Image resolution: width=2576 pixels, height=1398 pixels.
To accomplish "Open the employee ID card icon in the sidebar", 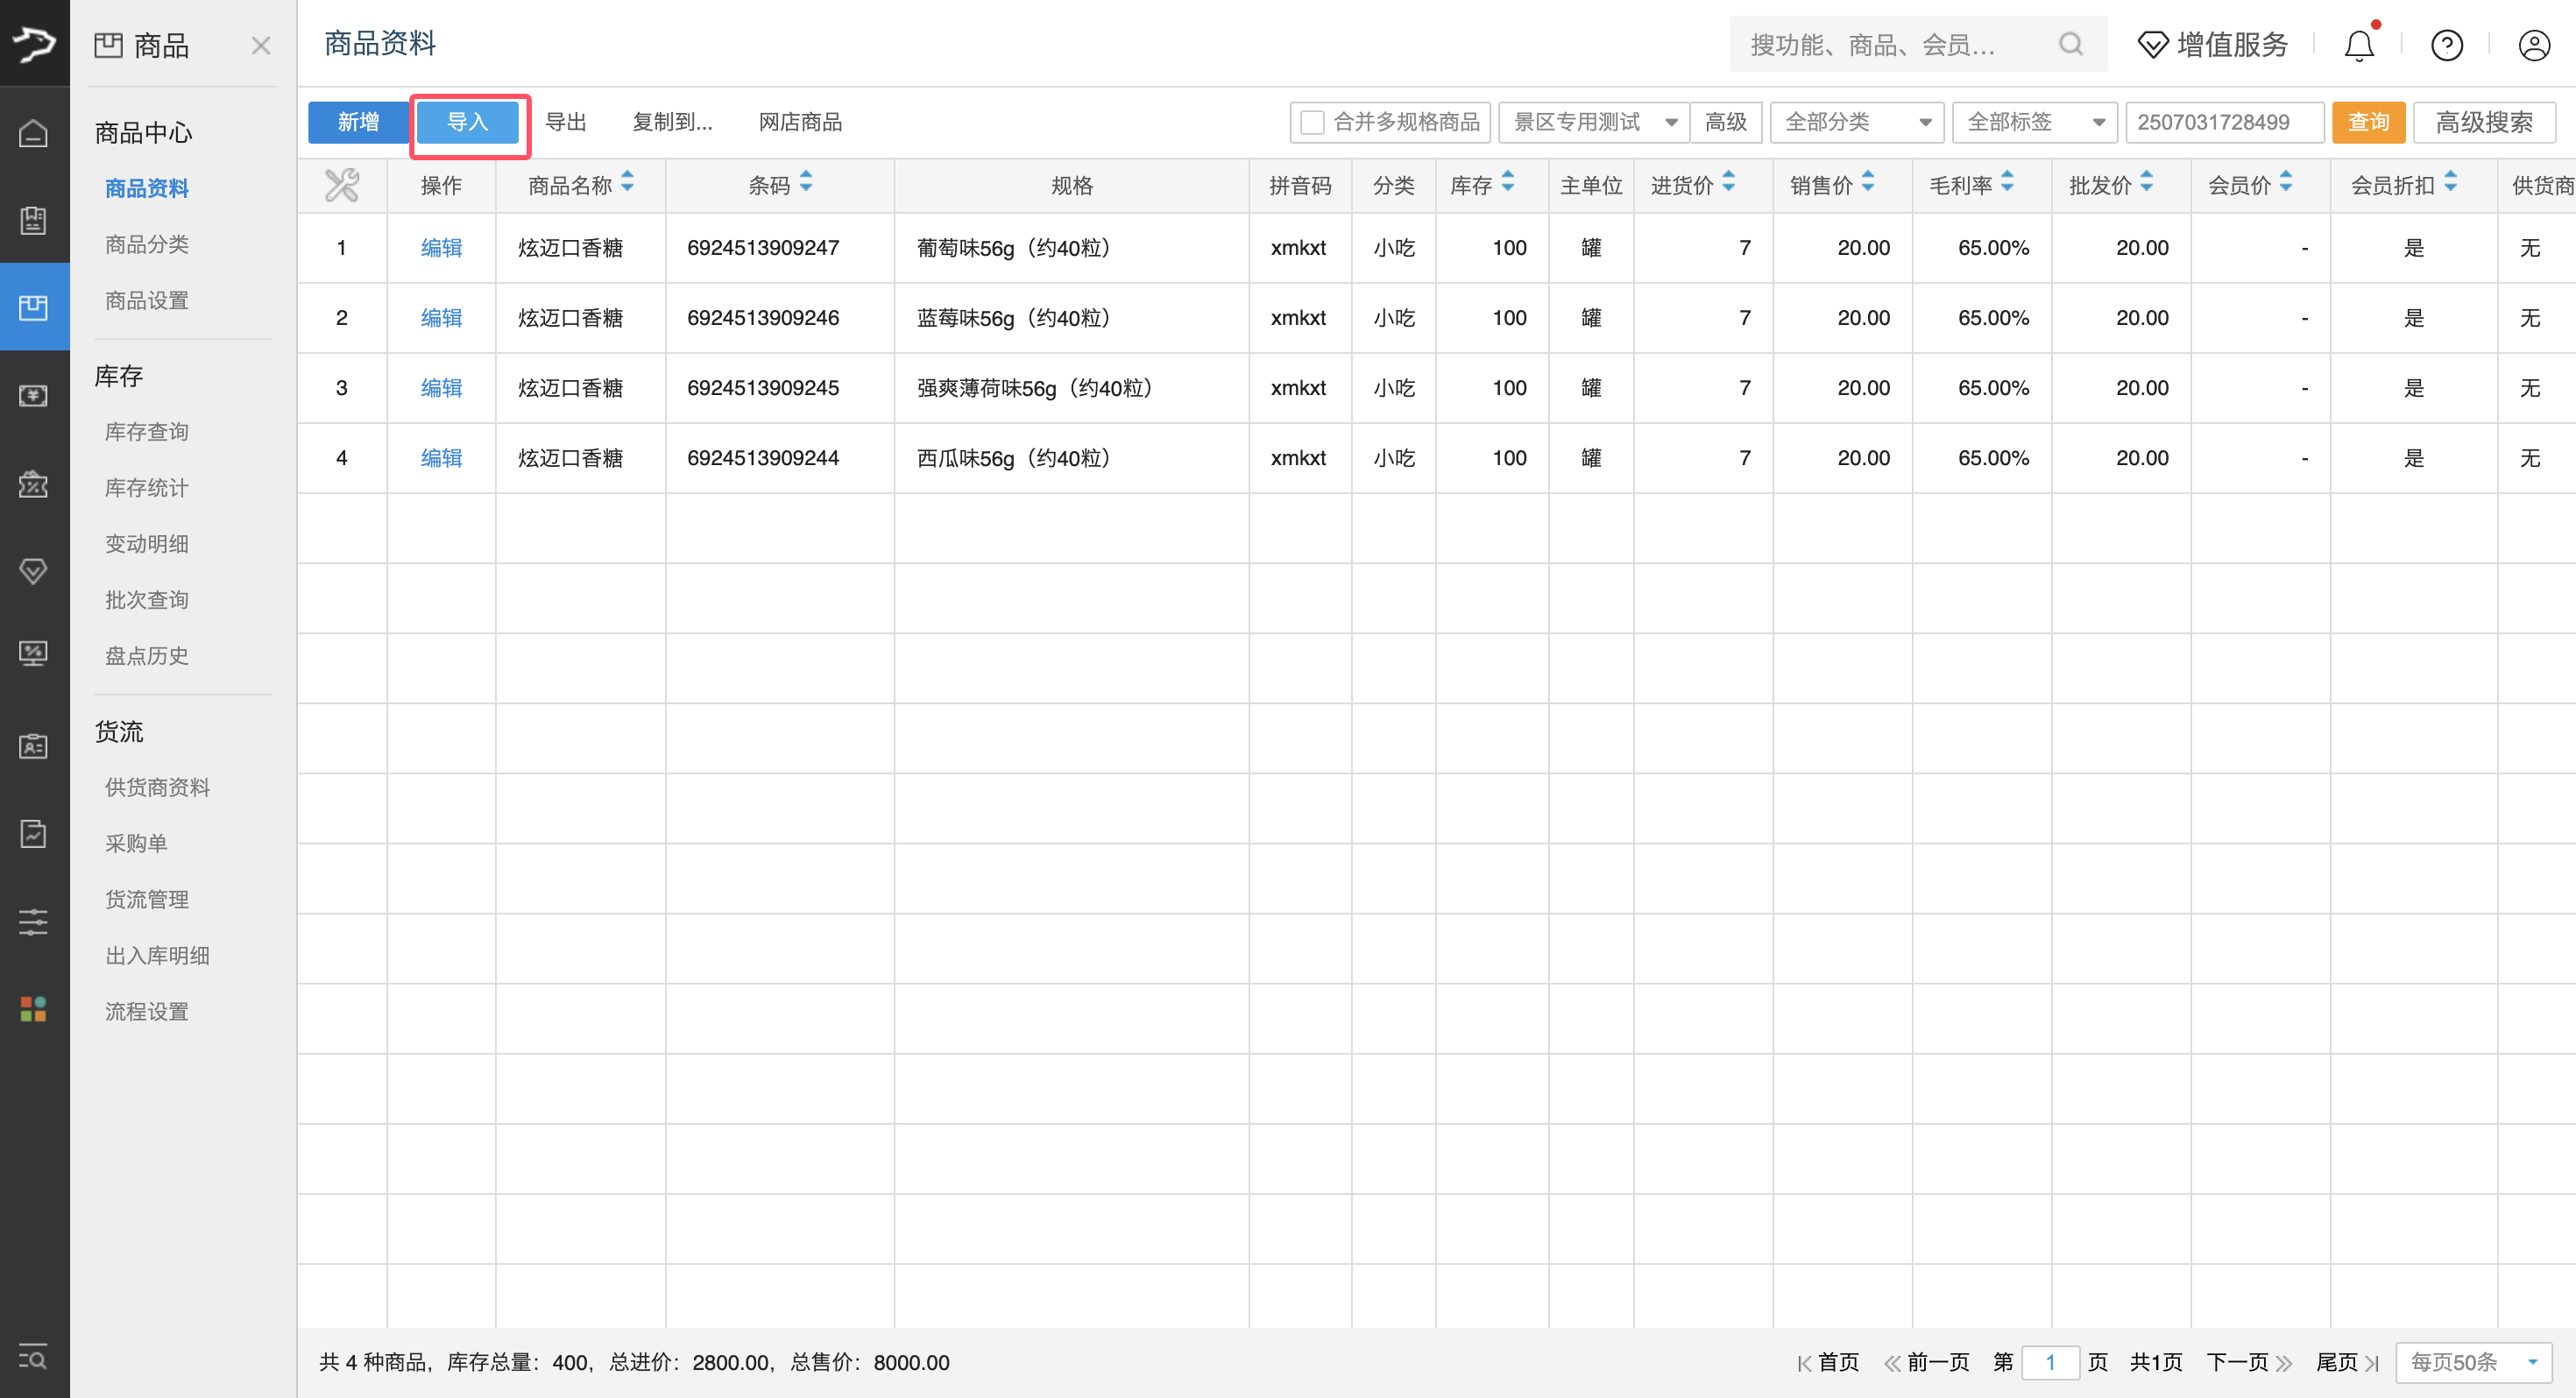I will pyautogui.click(x=34, y=746).
